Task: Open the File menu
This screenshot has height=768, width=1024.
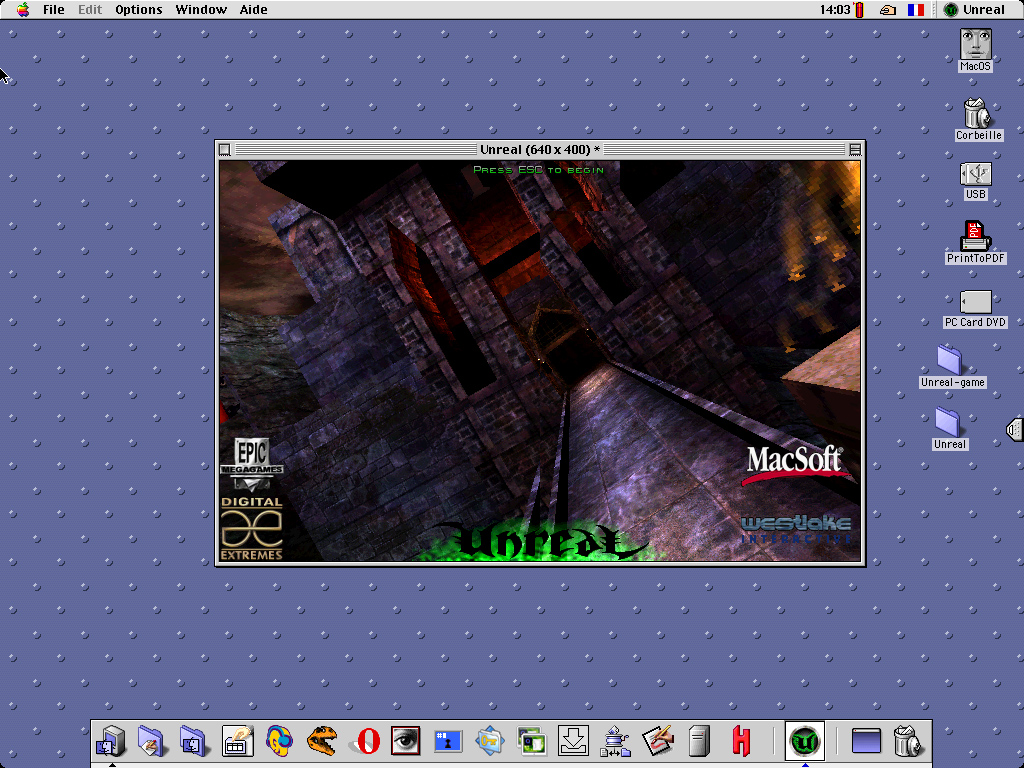Action: [54, 9]
